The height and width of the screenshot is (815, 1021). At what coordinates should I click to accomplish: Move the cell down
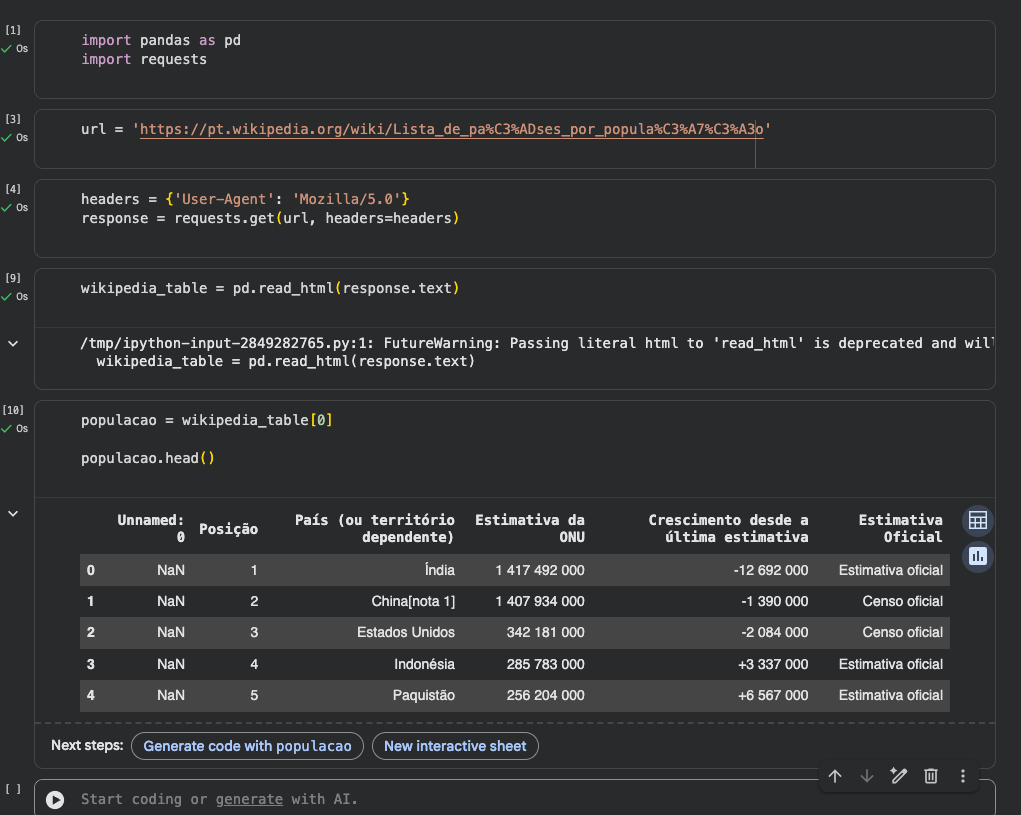pyautogui.click(x=867, y=776)
